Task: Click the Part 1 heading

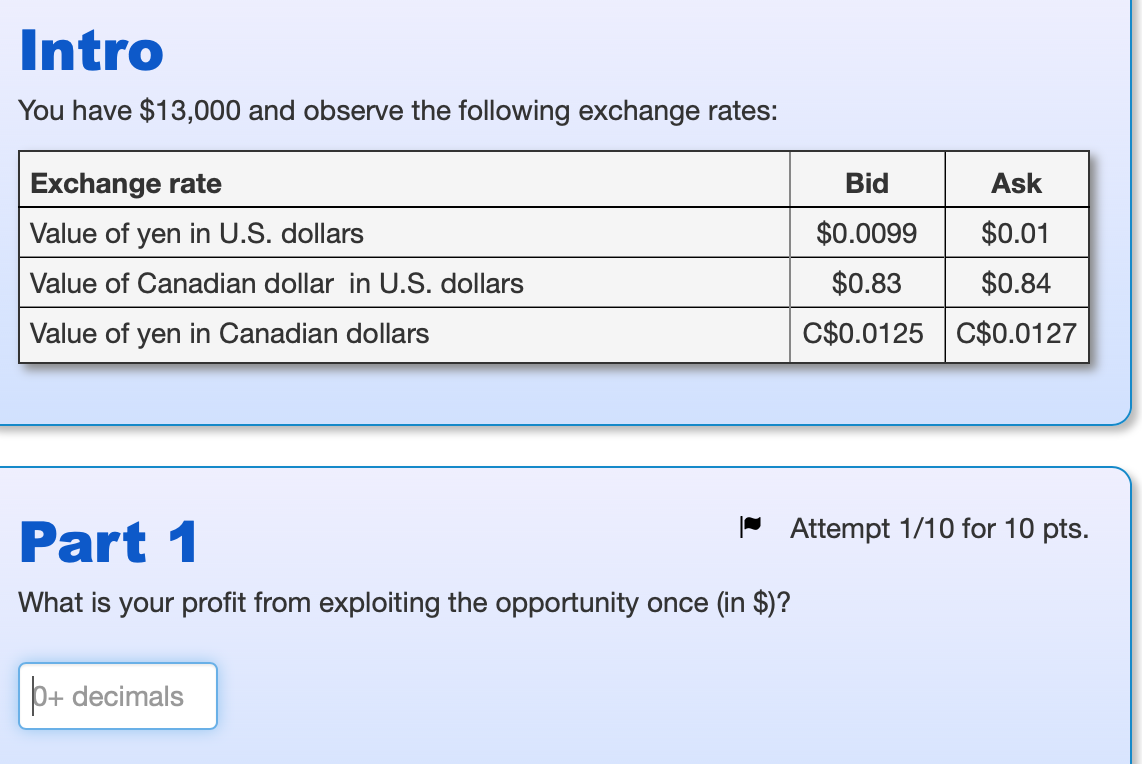Action: (x=108, y=542)
